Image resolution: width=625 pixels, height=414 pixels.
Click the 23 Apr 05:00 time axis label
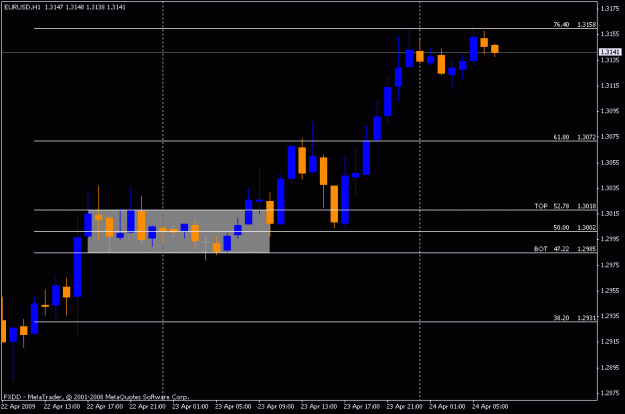[x=233, y=406]
